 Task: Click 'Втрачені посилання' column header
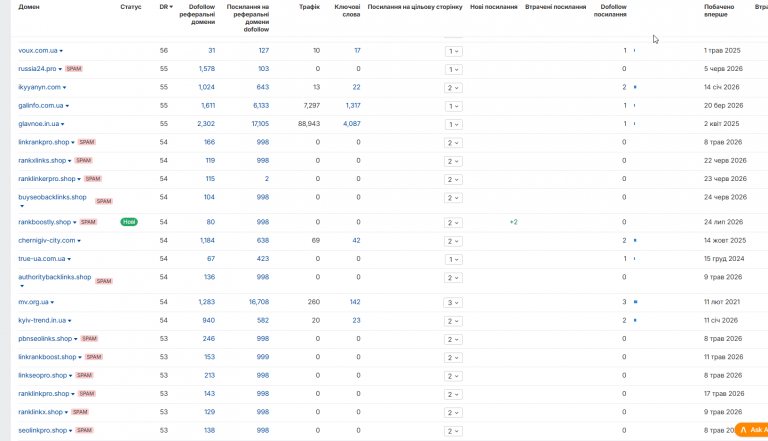tap(555, 7)
